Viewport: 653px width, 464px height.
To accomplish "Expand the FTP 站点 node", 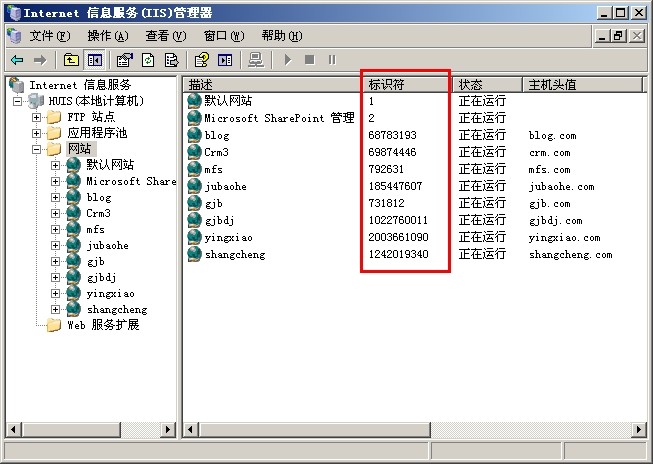I will [37, 117].
